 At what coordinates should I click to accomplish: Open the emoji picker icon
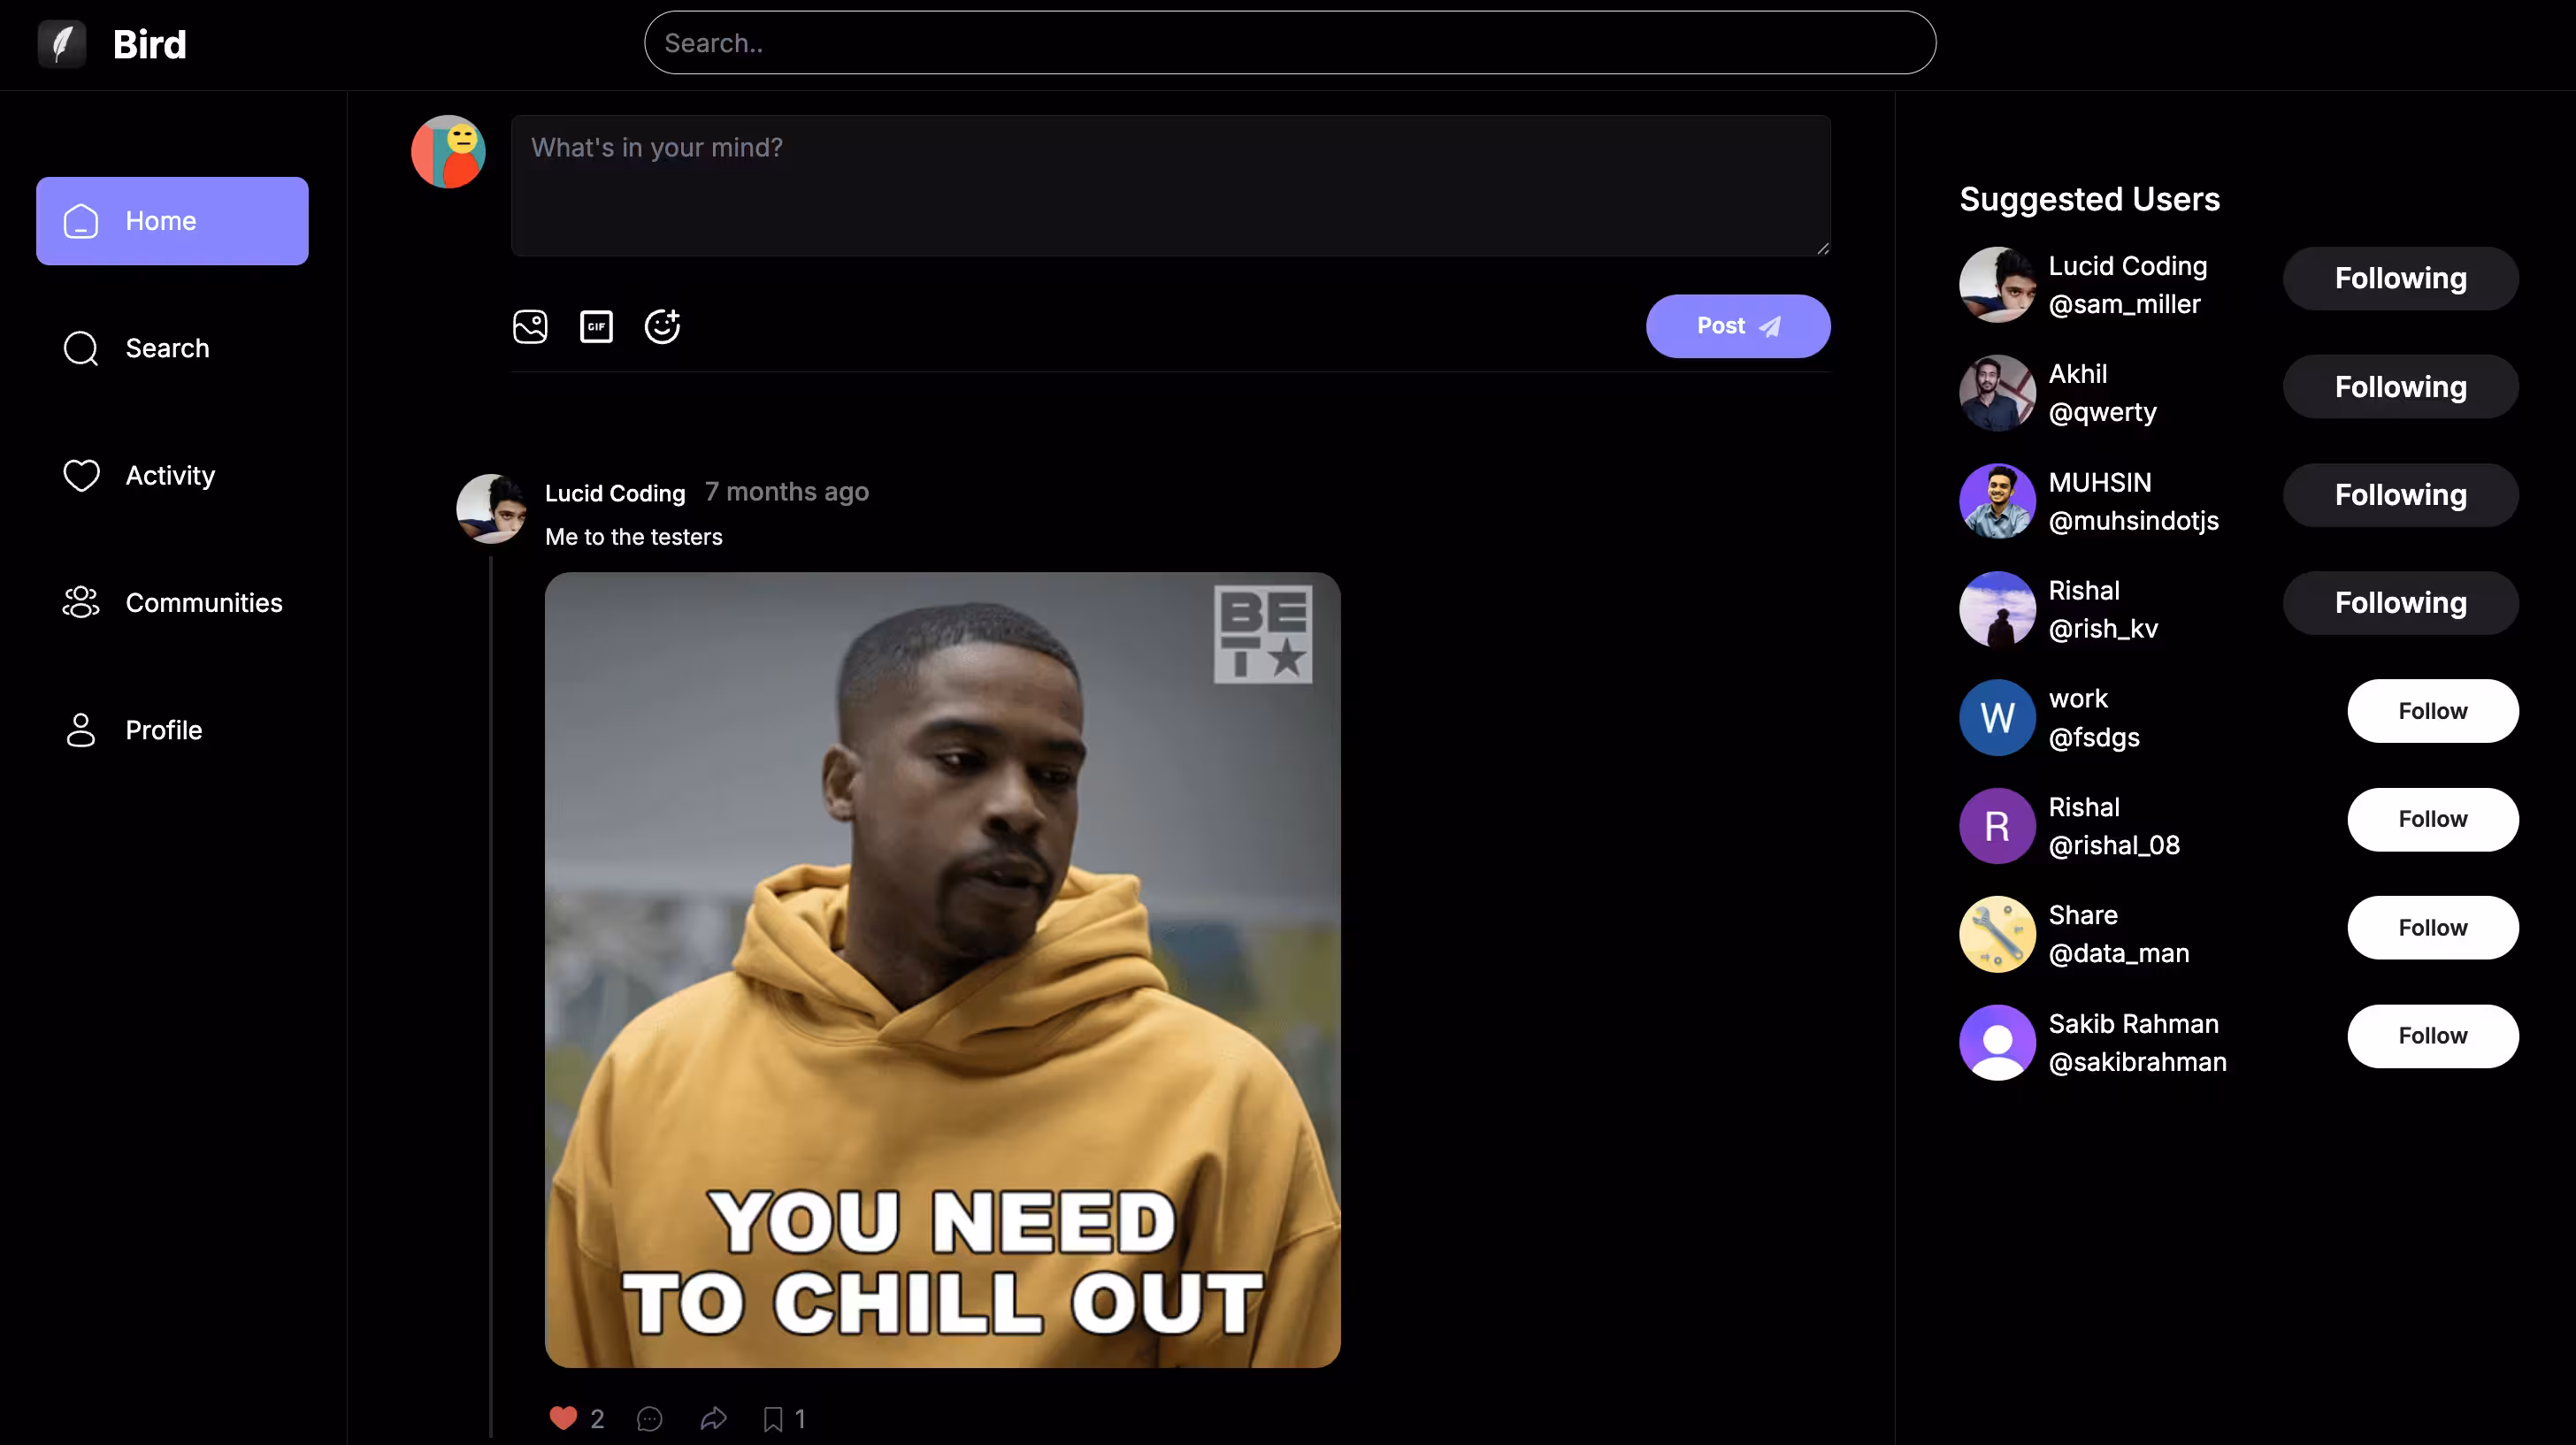[x=662, y=327]
